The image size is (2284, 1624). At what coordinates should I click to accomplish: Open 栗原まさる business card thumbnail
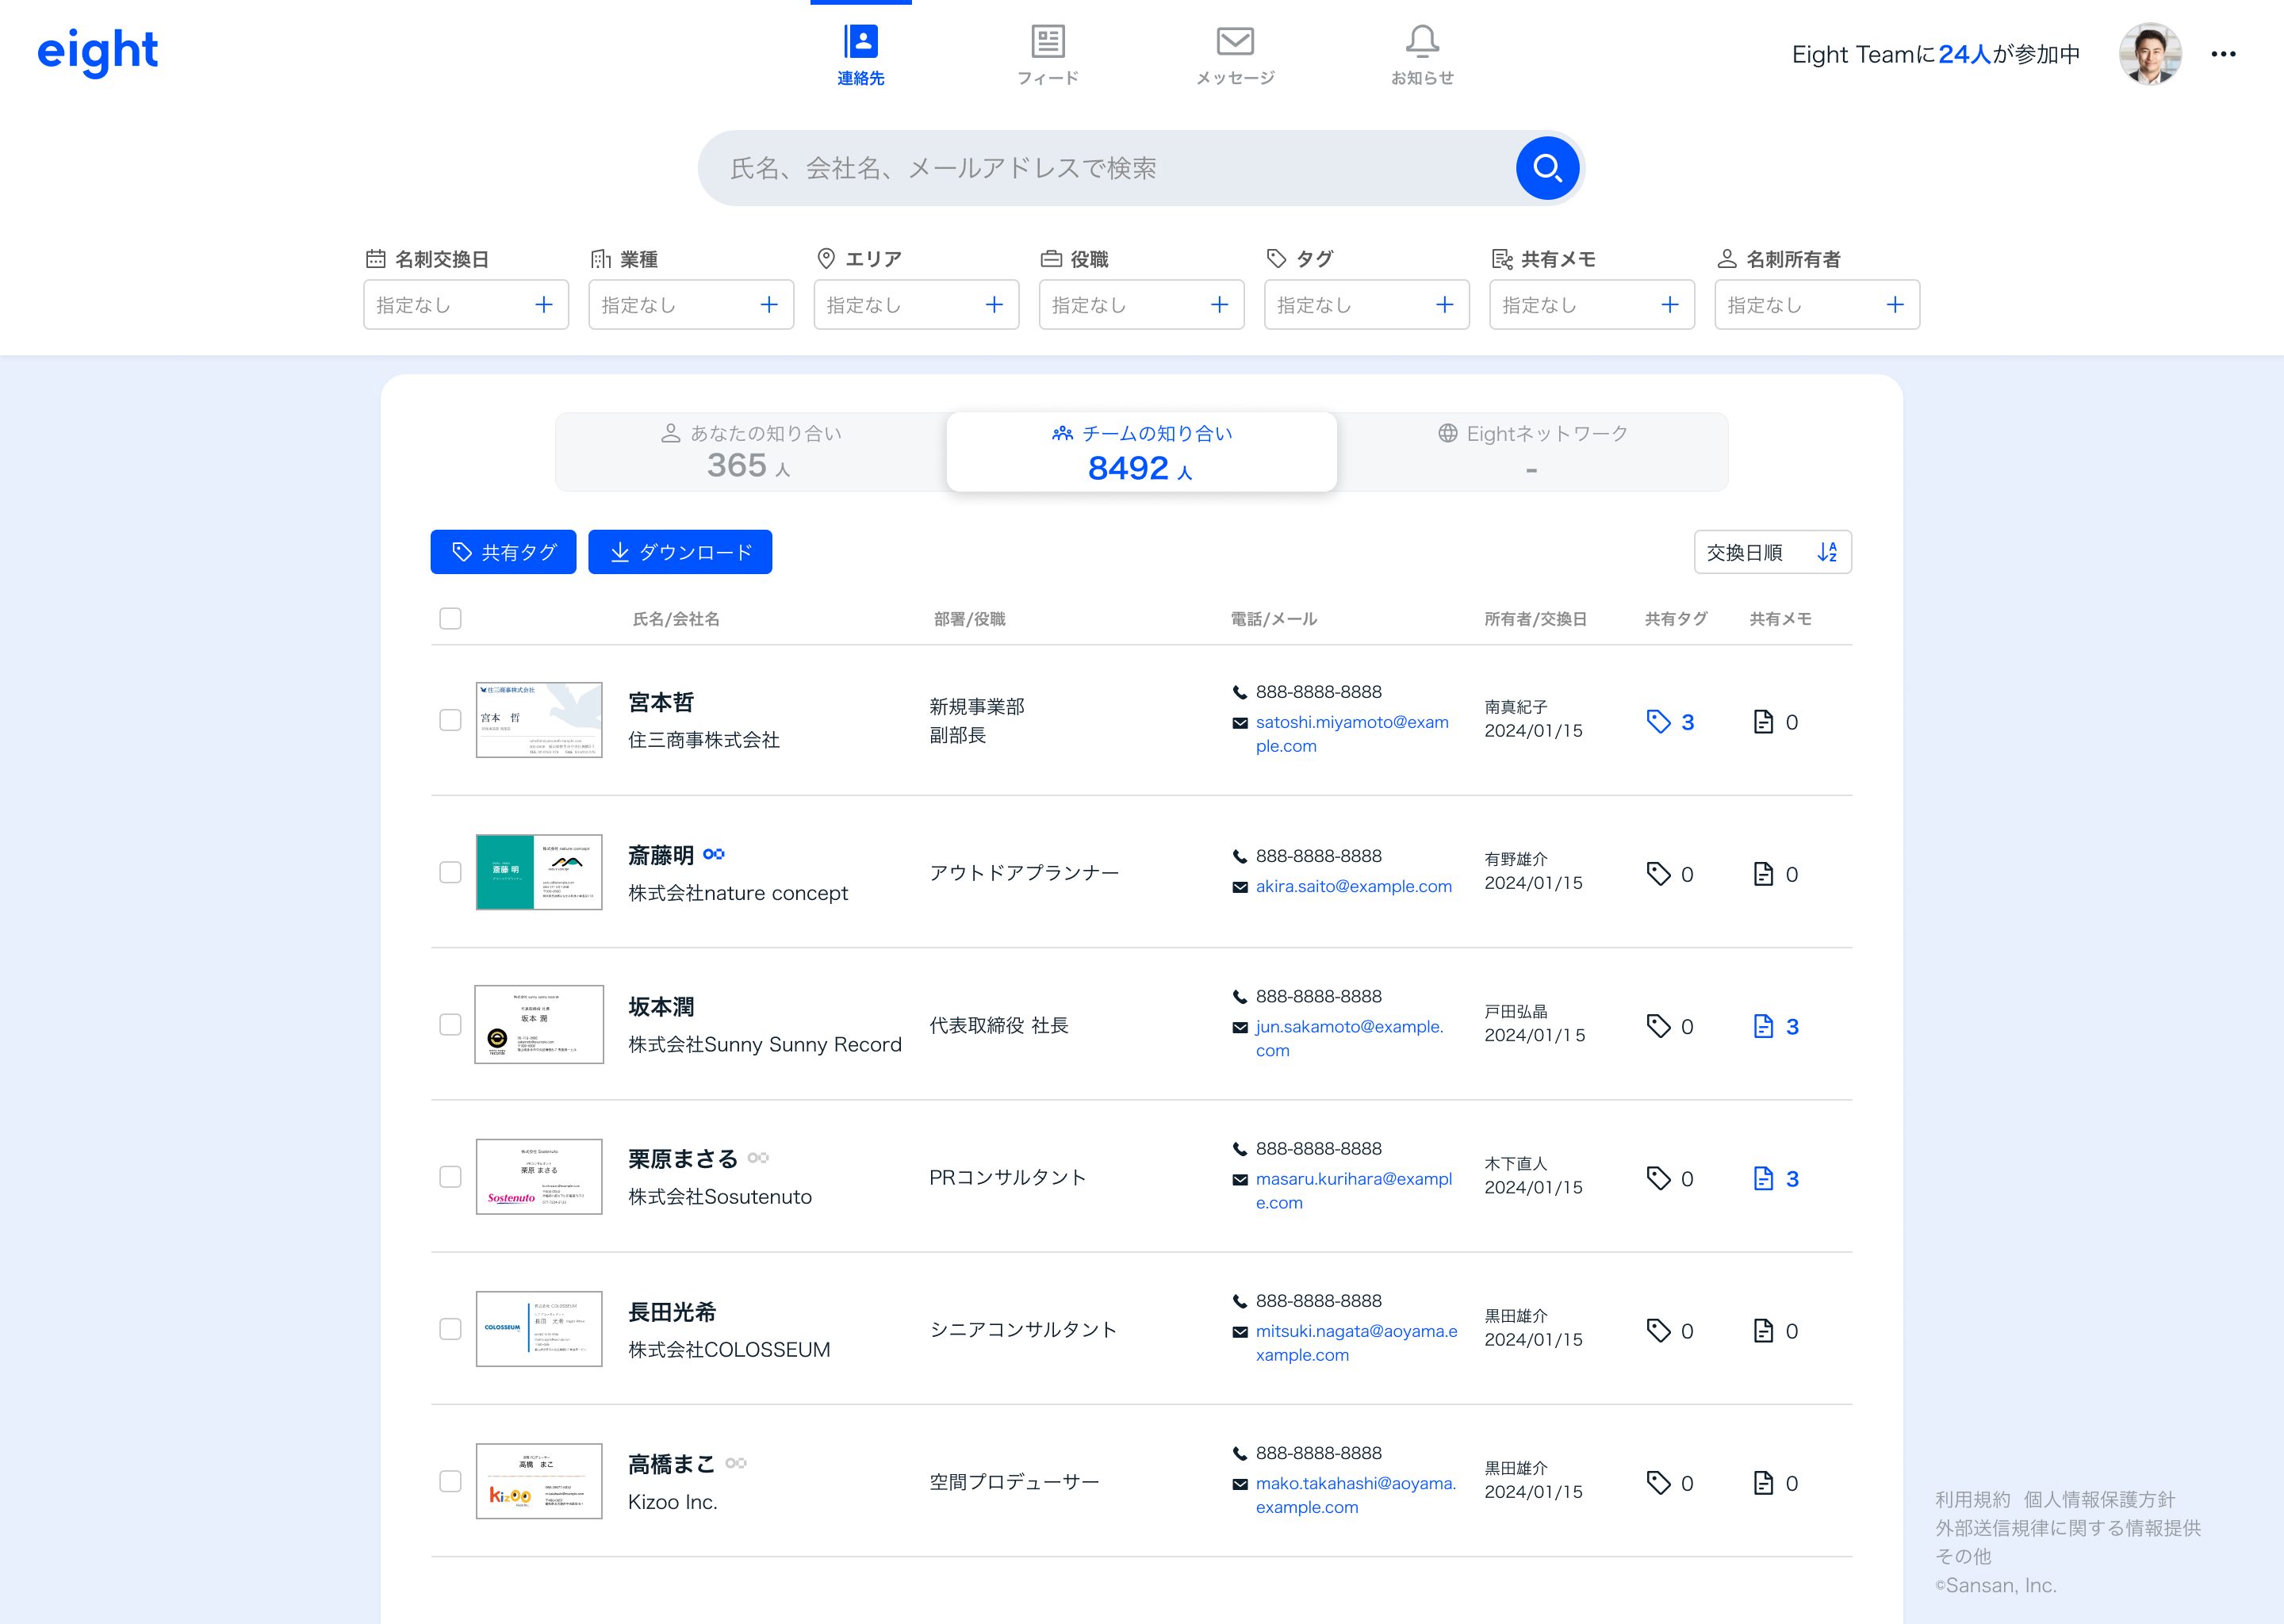click(538, 1177)
